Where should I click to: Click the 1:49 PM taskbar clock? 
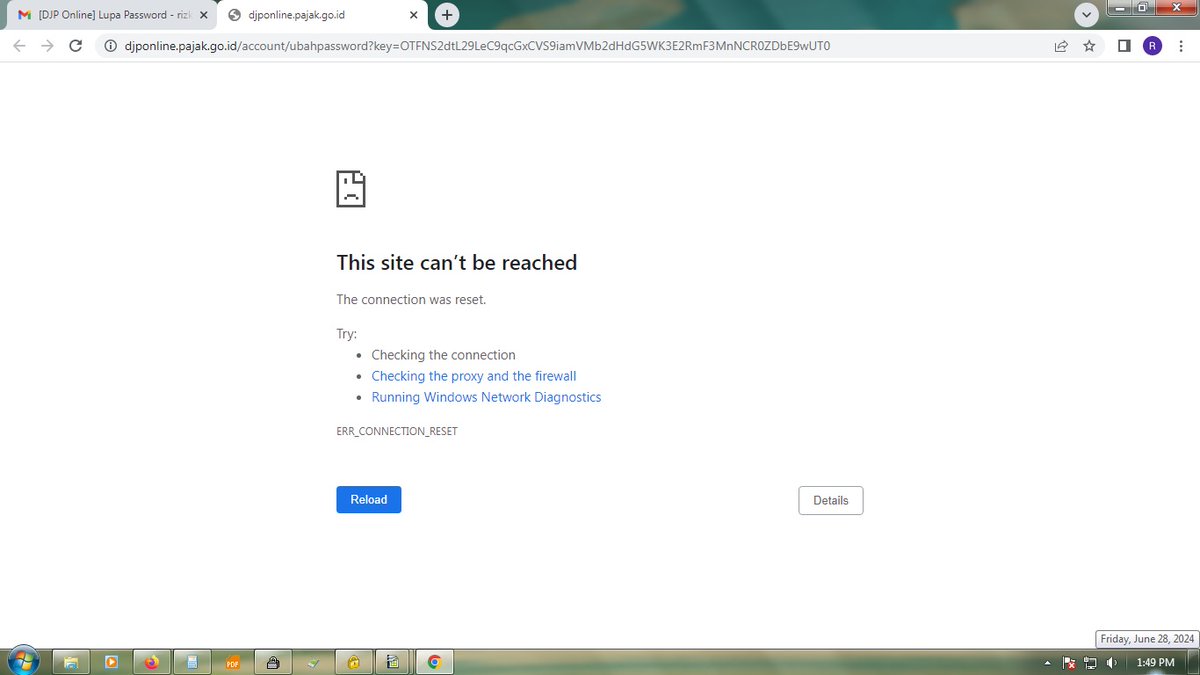pos(1155,663)
